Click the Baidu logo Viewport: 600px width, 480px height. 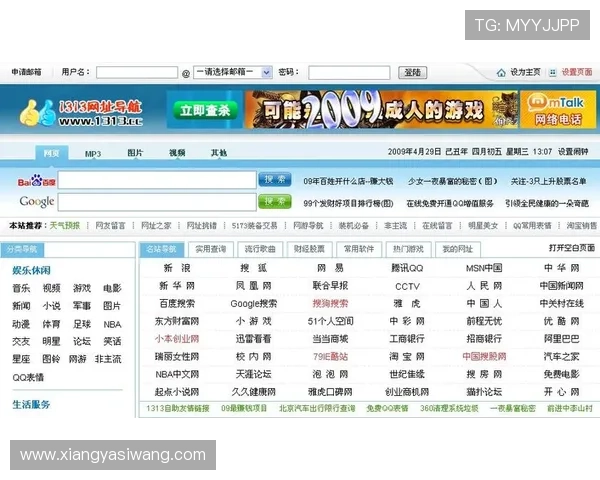[36, 181]
